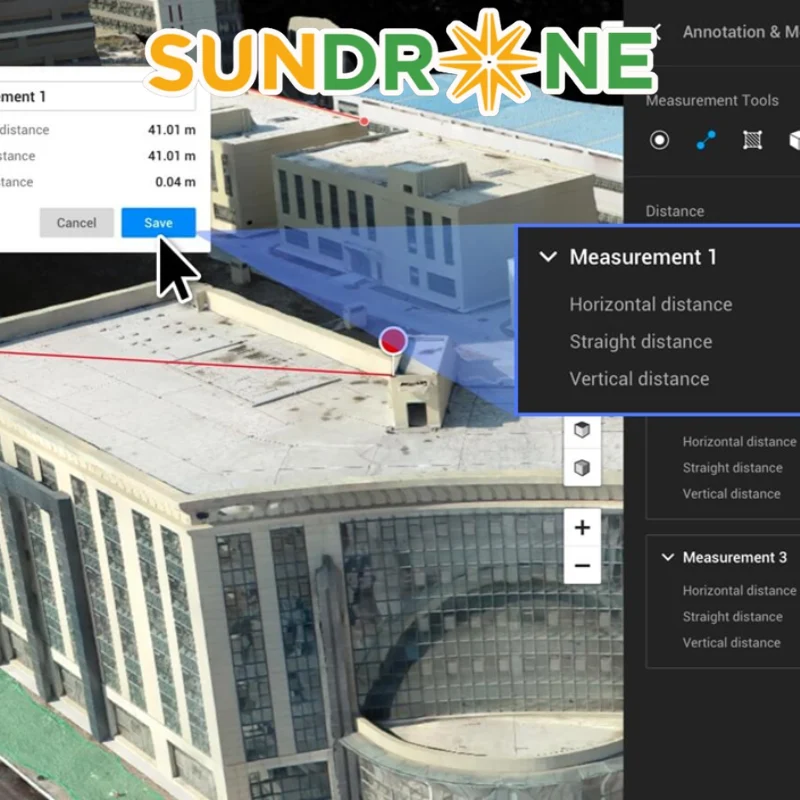Click the Measurement Tools heading

coord(712,101)
